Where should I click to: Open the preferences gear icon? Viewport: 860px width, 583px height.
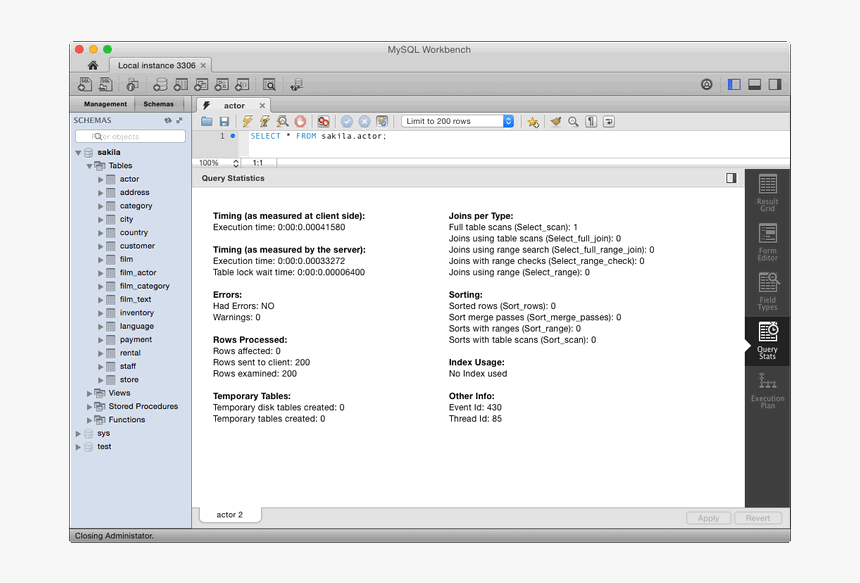click(706, 84)
